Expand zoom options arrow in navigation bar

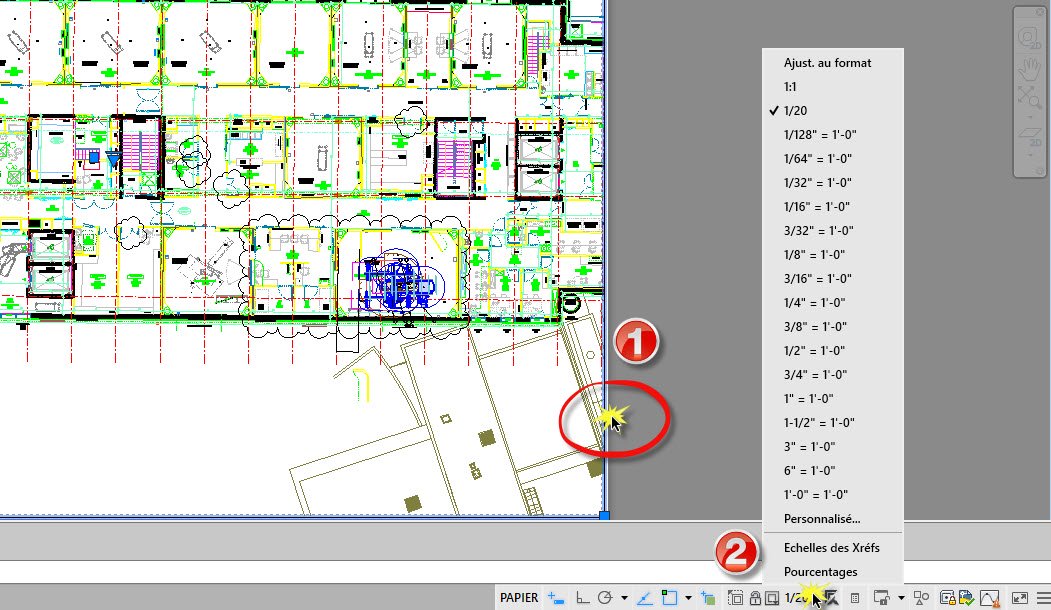[x=1030, y=117]
